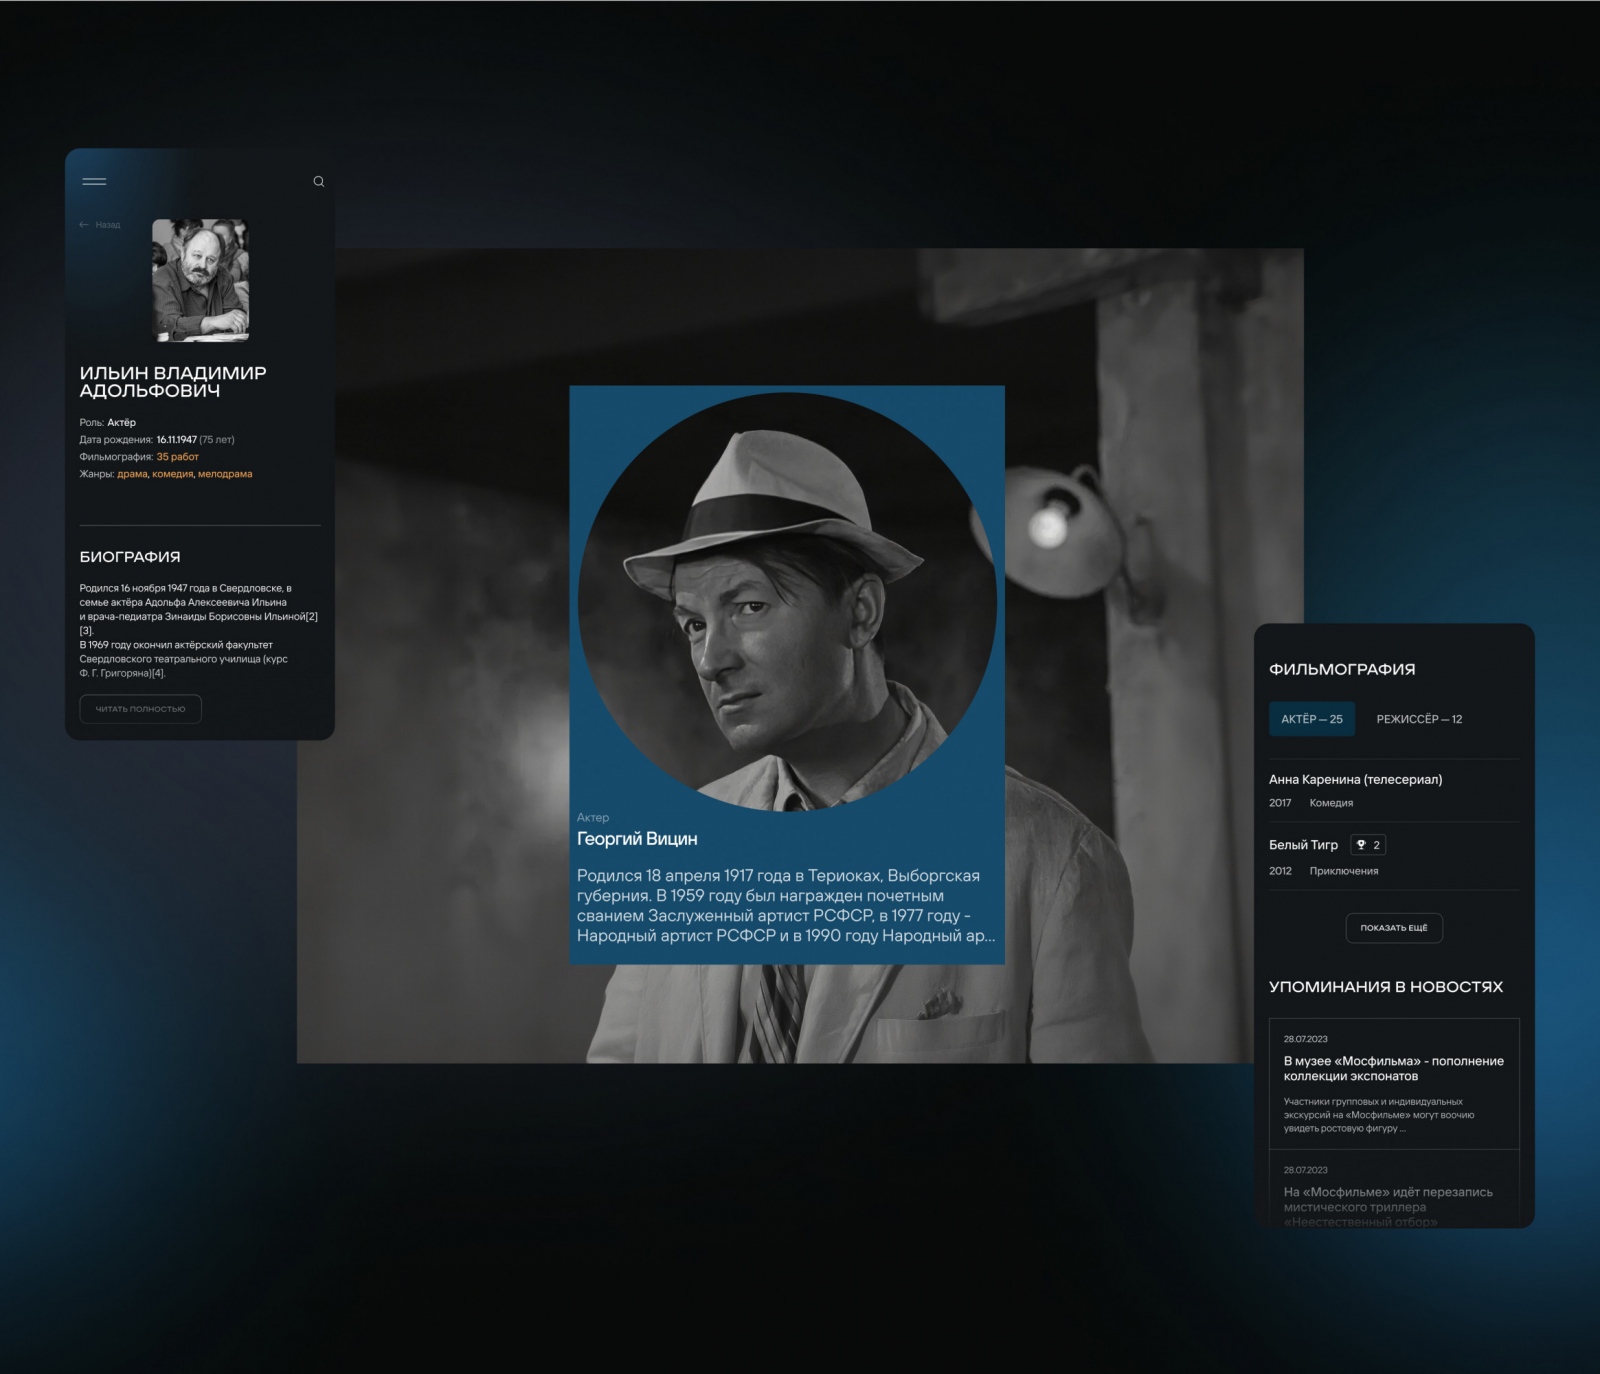Image resolution: width=1600 pixels, height=1374 pixels.
Task: Click the ФИЛЬМОГРАФИЯ heading
Action: [1342, 670]
